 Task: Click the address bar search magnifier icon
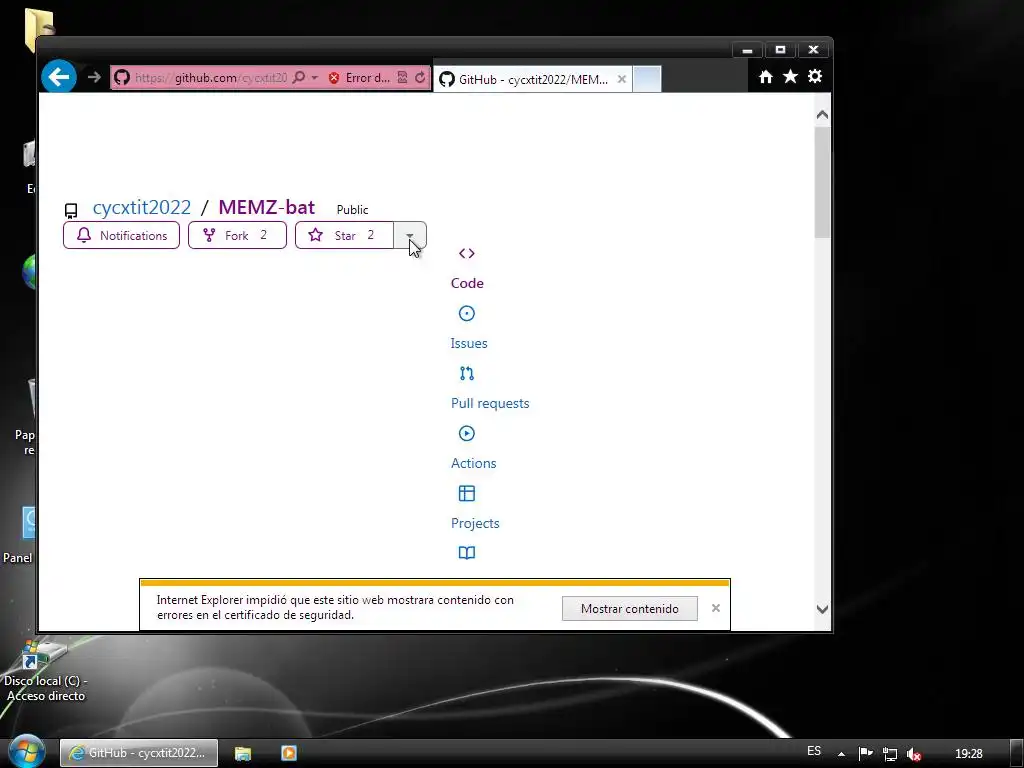(x=298, y=78)
